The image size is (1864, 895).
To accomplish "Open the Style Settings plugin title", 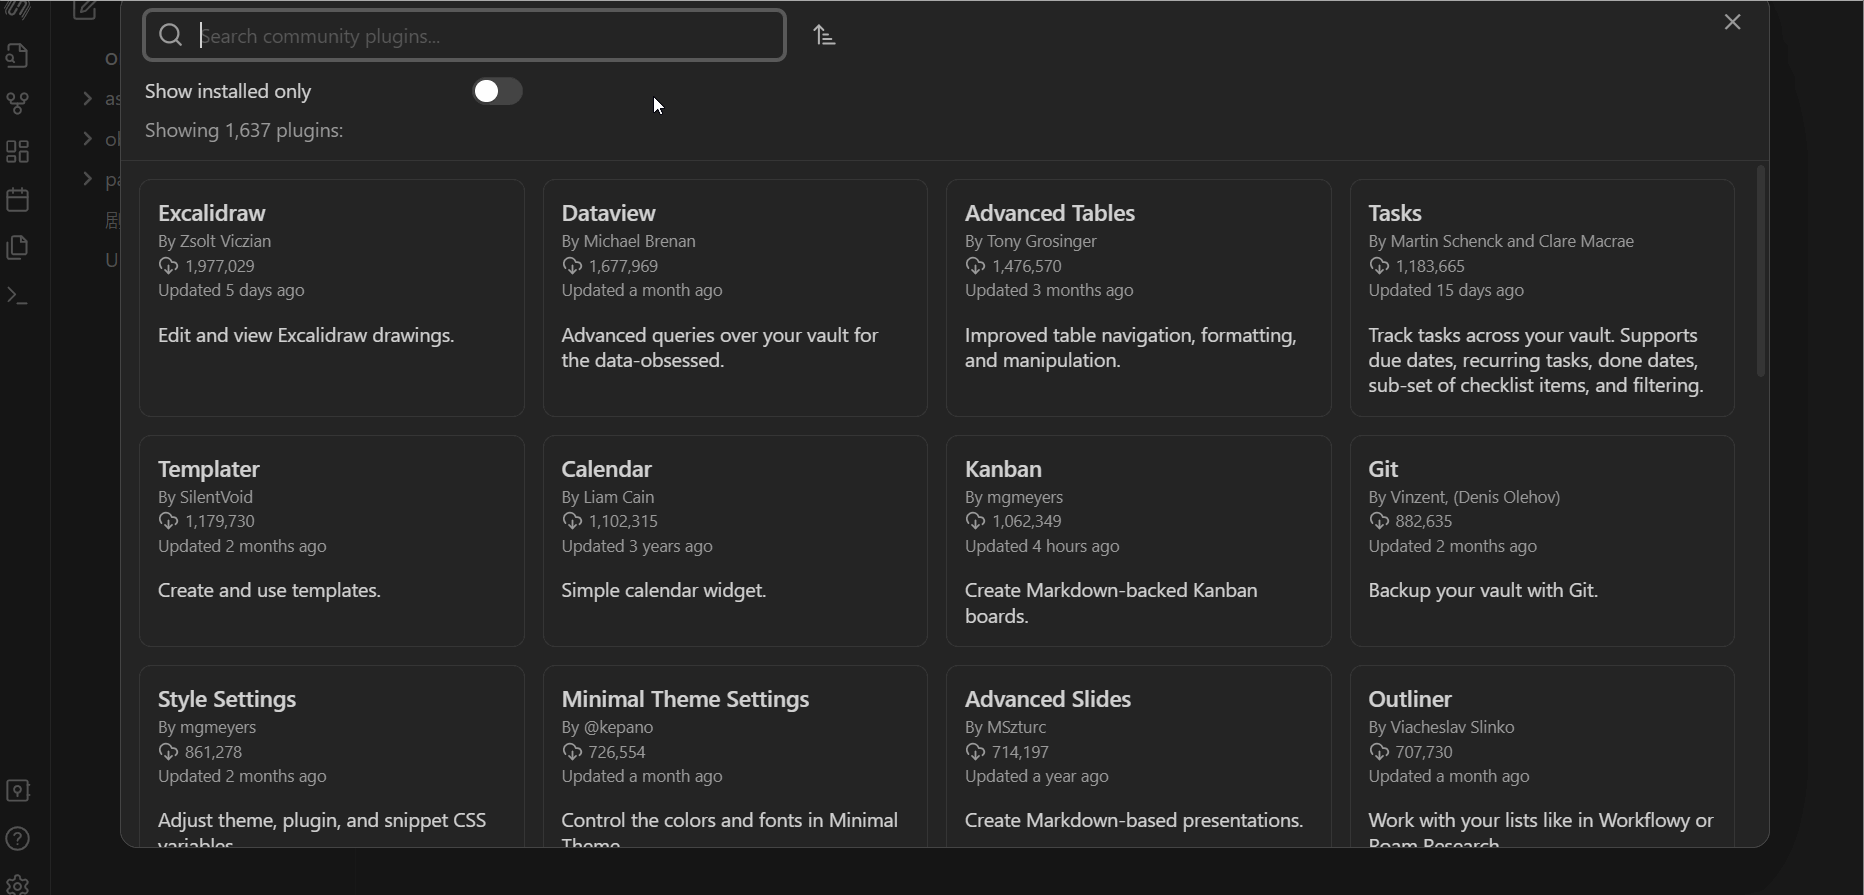I will (x=227, y=699).
